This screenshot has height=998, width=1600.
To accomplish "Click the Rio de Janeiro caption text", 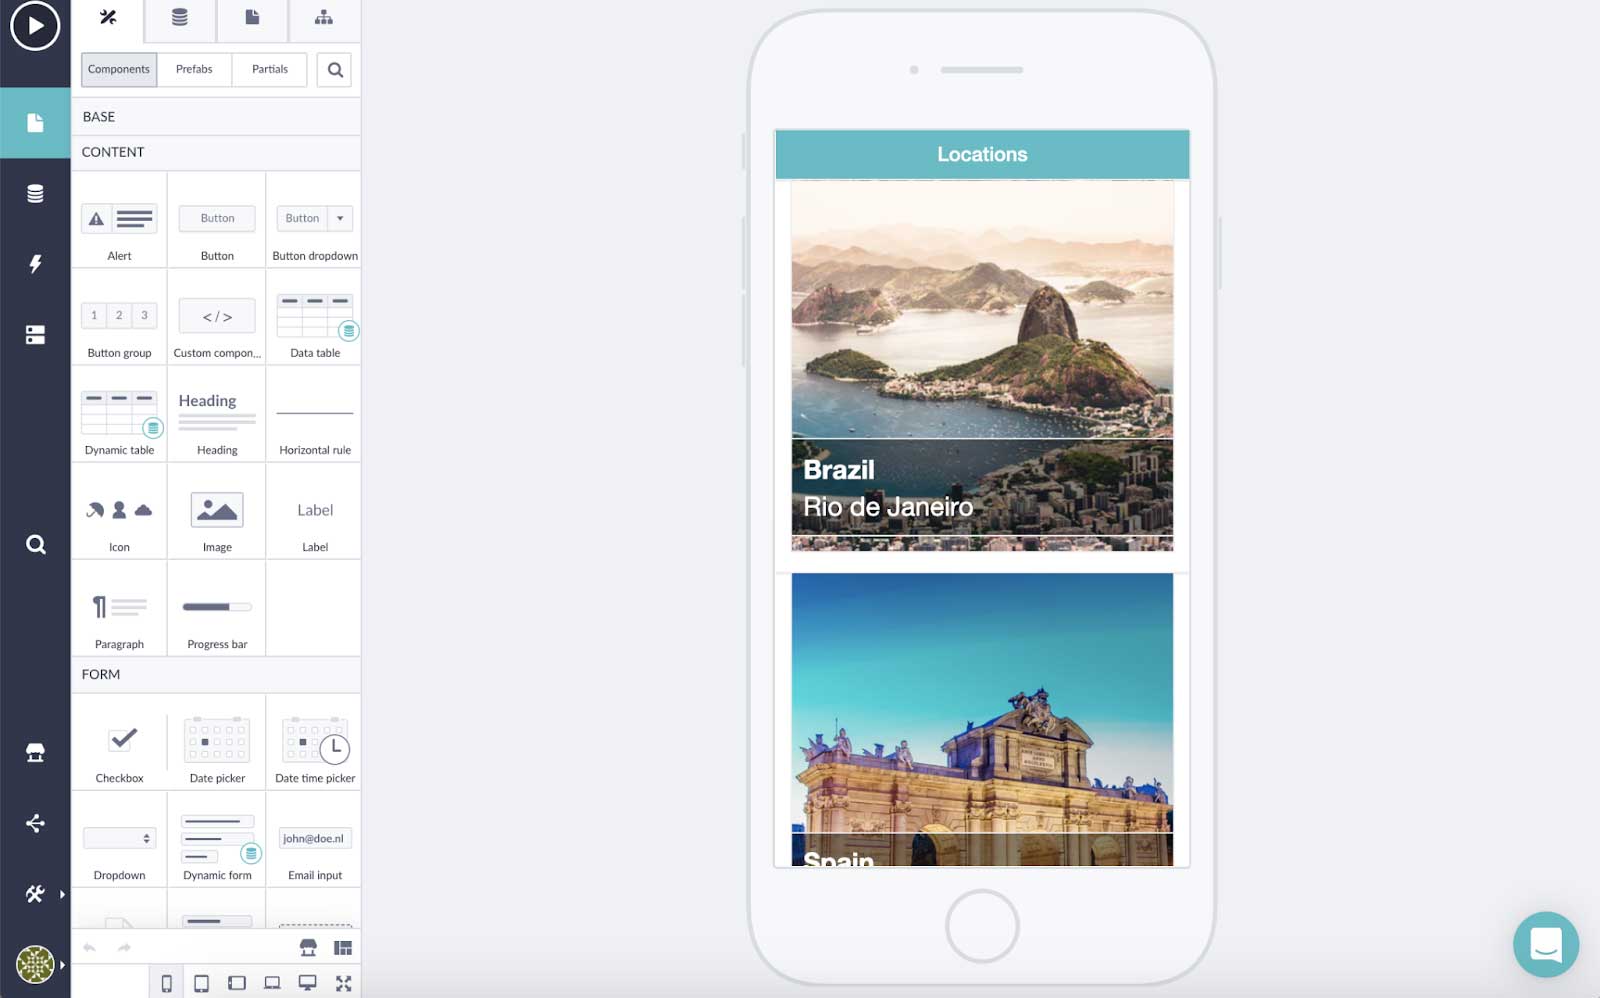I will (x=888, y=507).
